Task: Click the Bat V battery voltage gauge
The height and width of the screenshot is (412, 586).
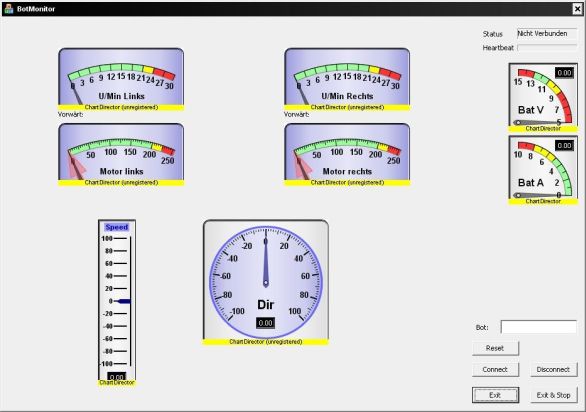Action: click(543, 97)
